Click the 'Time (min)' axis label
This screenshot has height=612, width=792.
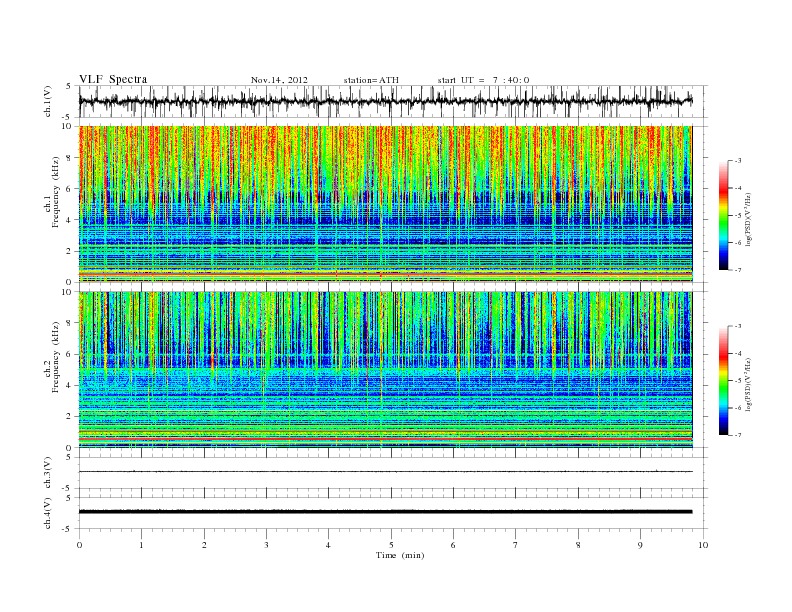(x=400, y=555)
